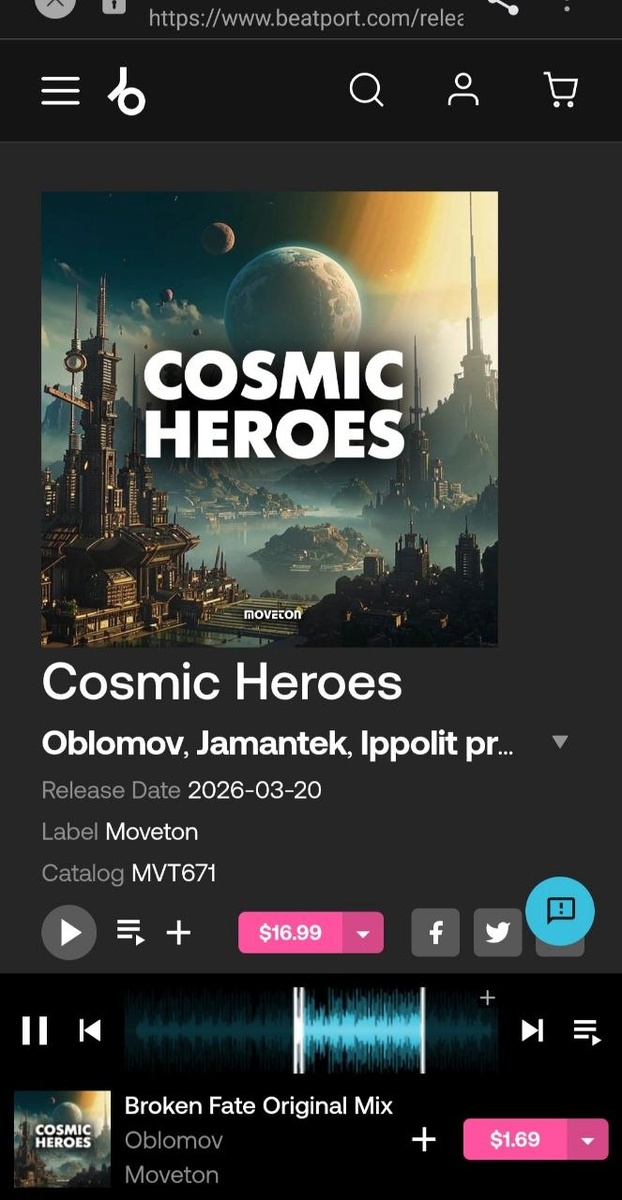Open the shopping cart icon

pos(561,90)
